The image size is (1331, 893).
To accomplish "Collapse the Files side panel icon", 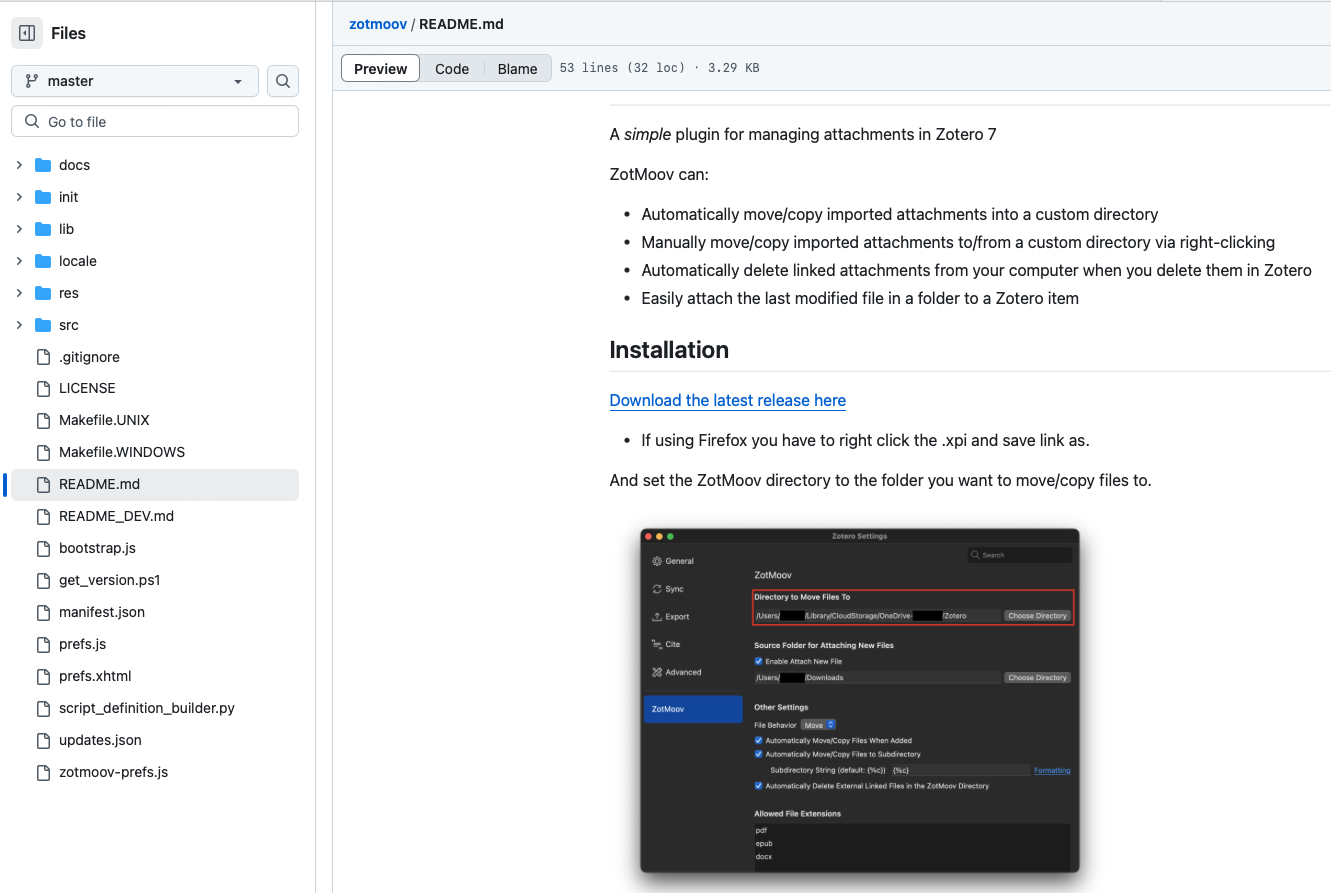I will 27,33.
